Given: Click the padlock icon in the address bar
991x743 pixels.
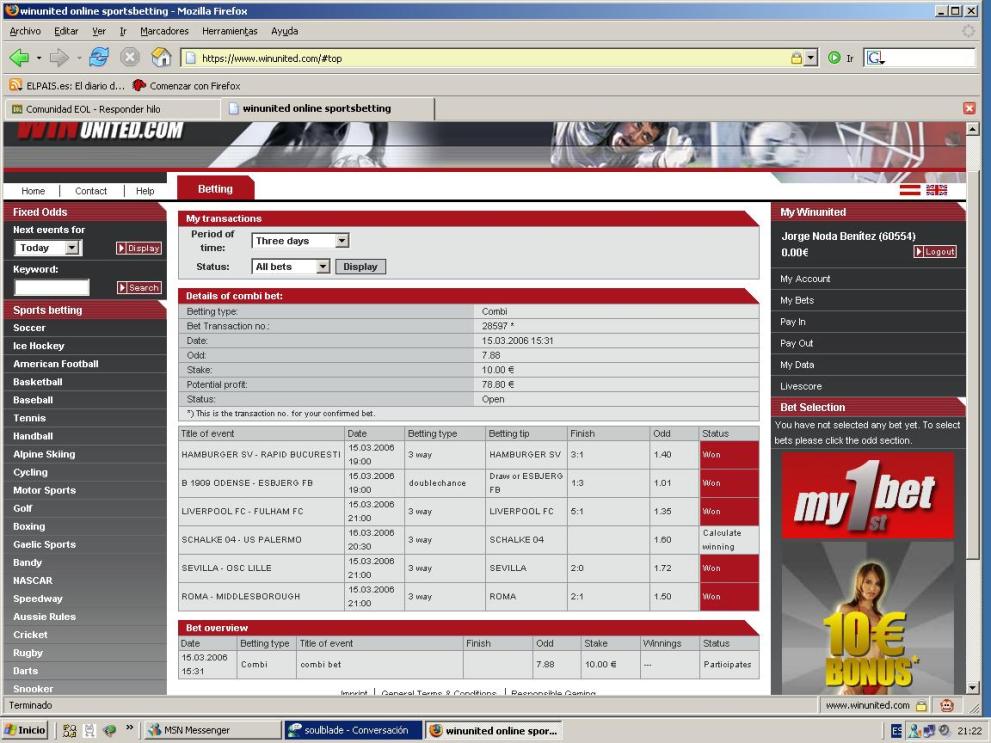Looking at the screenshot, I should [796, 58].
